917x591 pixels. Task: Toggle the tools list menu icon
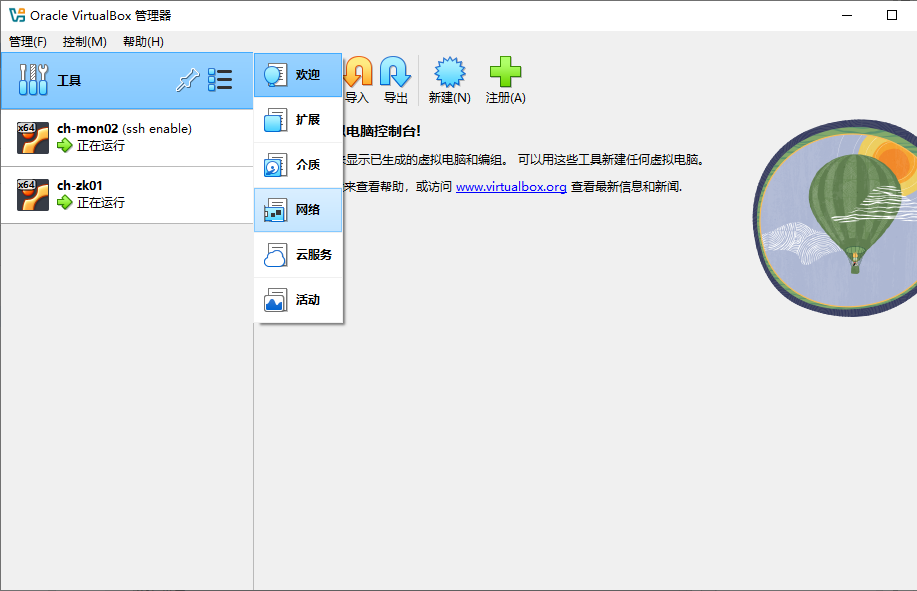pyautogui.click(x=220, y=80)
